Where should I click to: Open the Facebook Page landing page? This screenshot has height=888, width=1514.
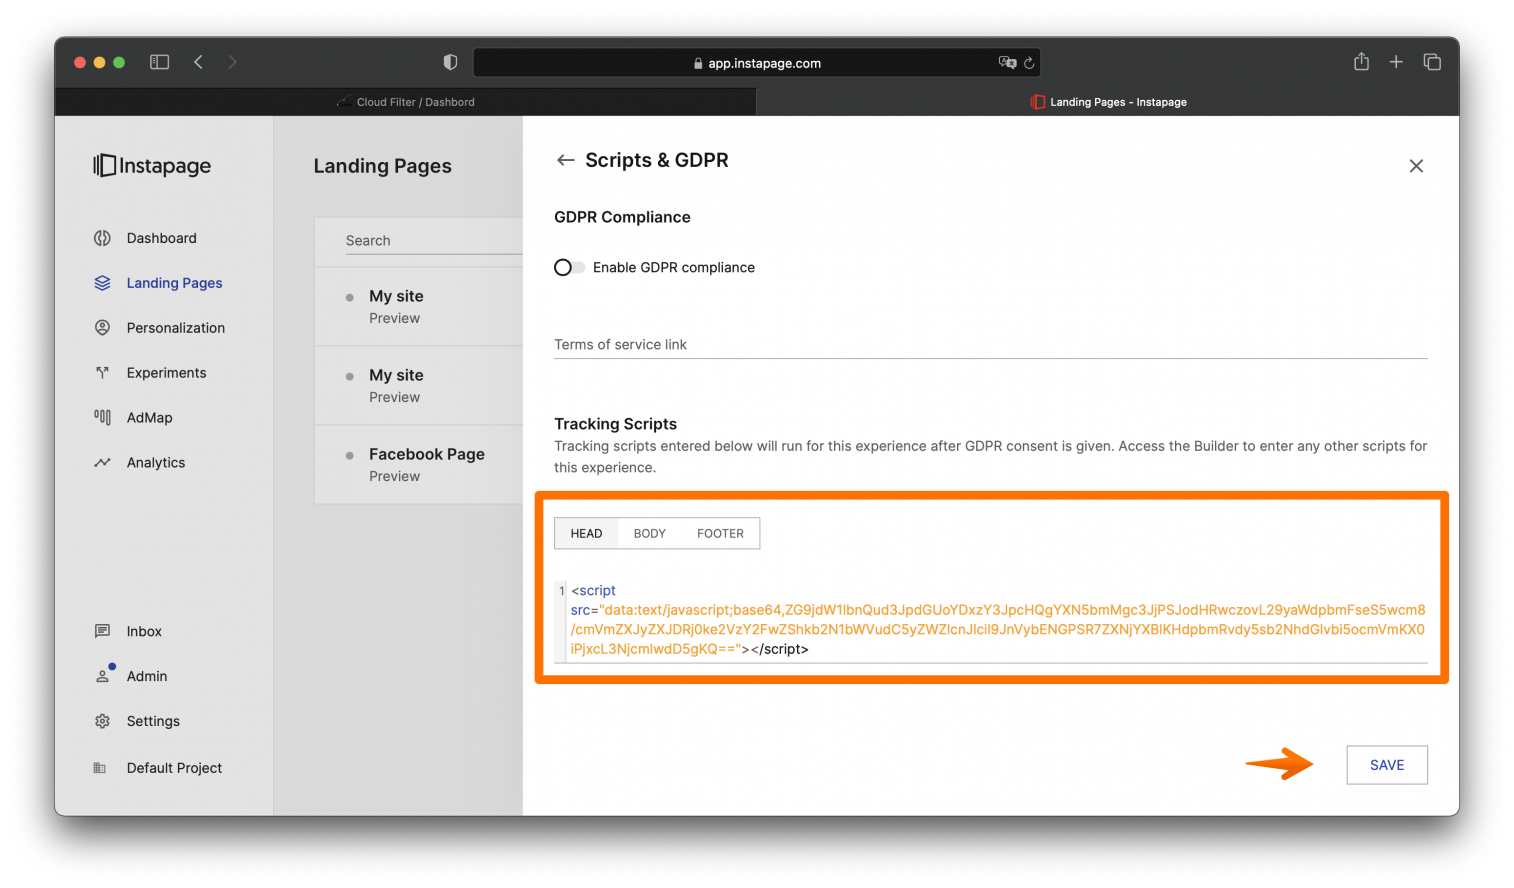(427, 454)
